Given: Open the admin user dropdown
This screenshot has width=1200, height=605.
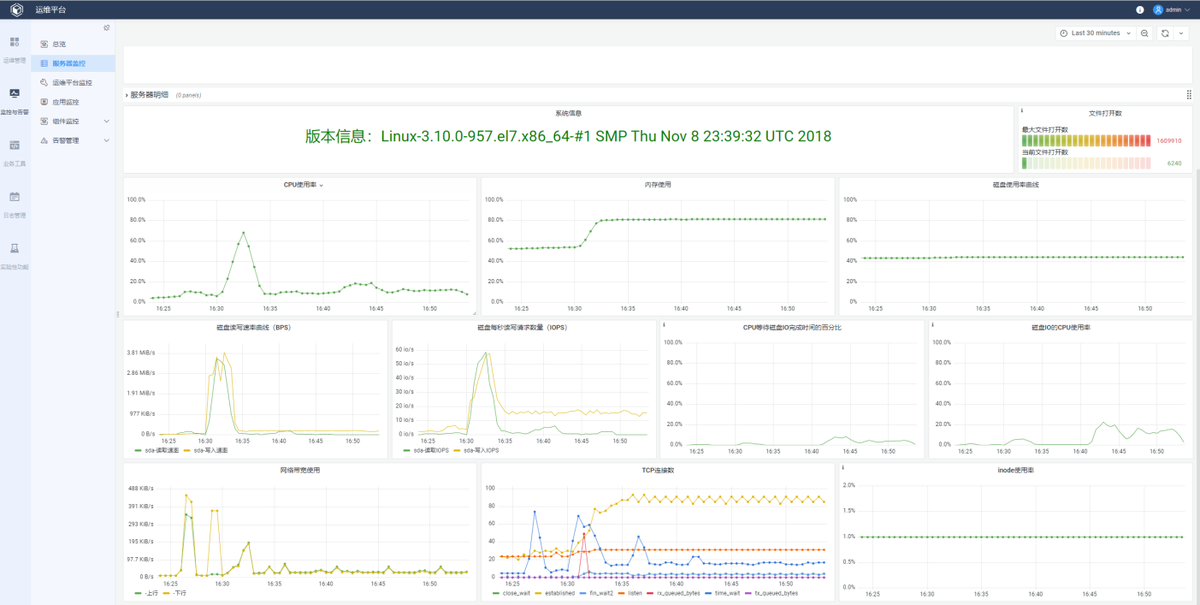Looking at the screenshot, I should coord(1170,9).
